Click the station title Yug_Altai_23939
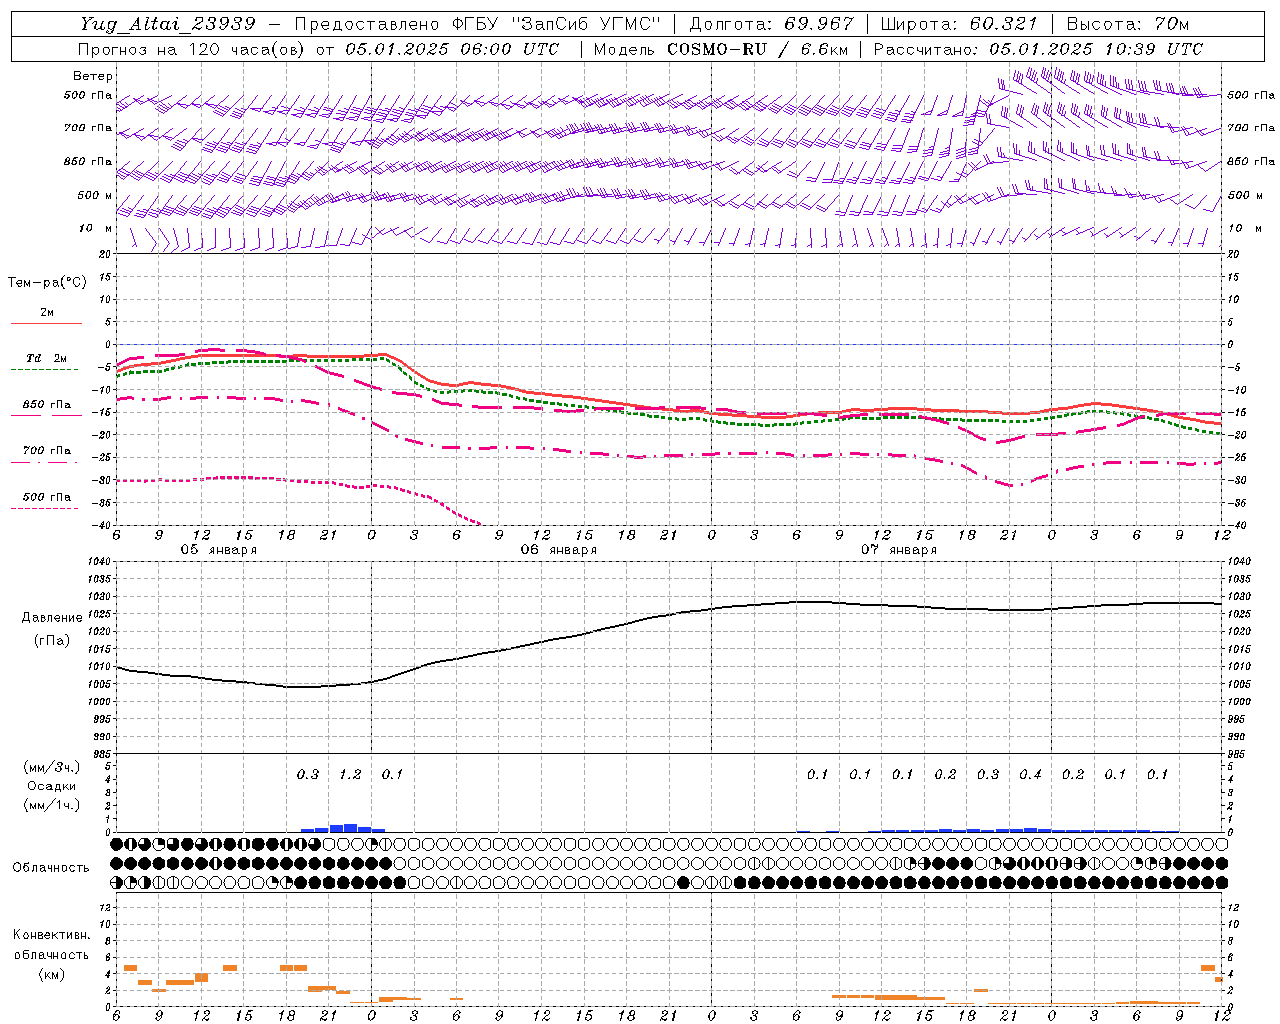The height and width of the screenshot is (1024, 1280). (168, 24)
